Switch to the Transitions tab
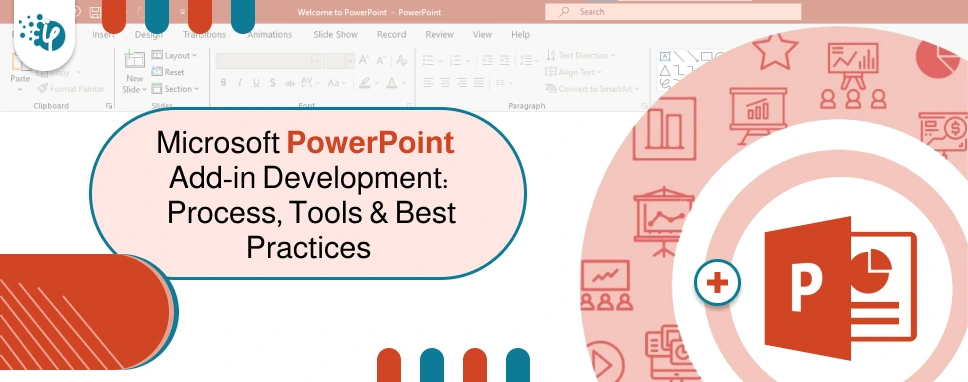968x382 pixels. coord(204,35)
